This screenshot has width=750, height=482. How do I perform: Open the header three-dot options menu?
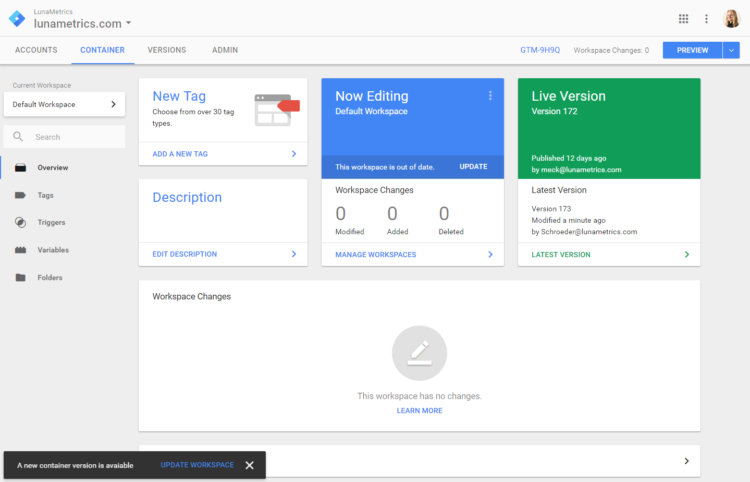pos(706,19)
